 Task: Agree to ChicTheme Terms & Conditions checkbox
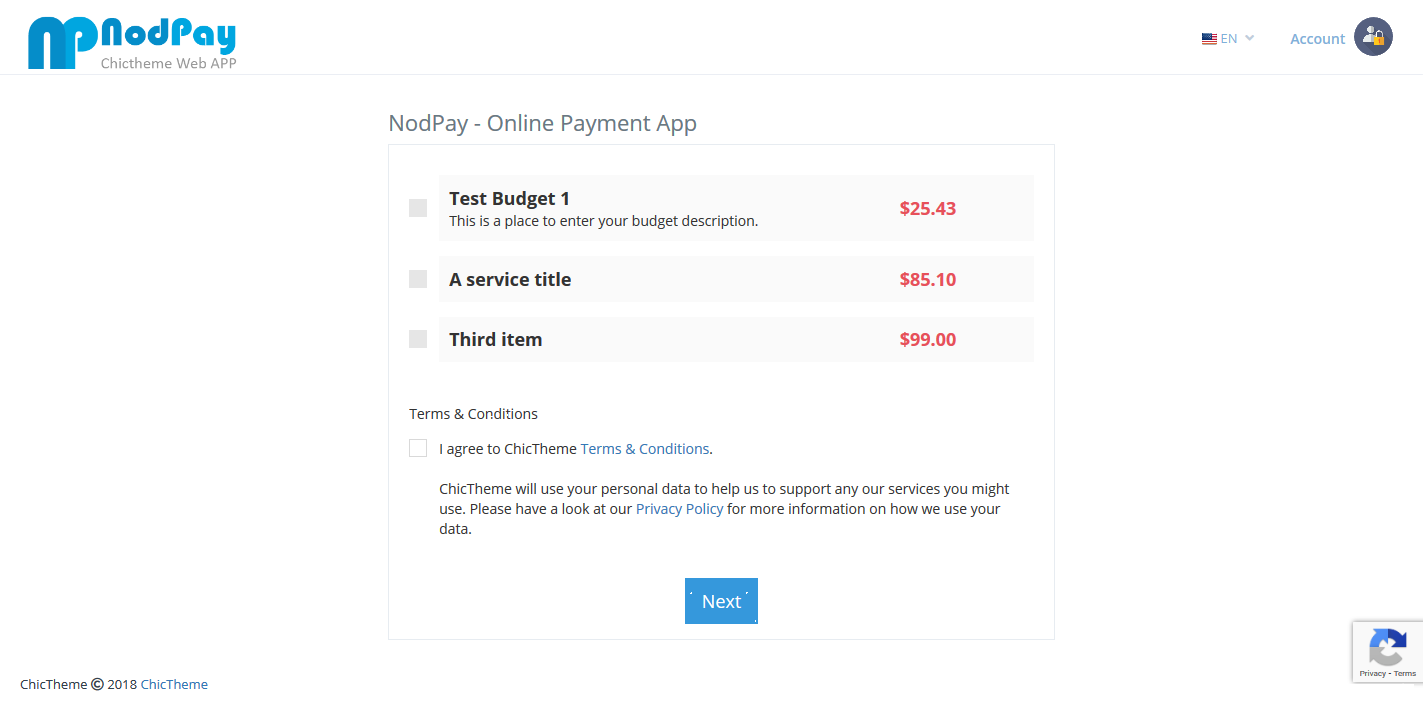(418, 448)
